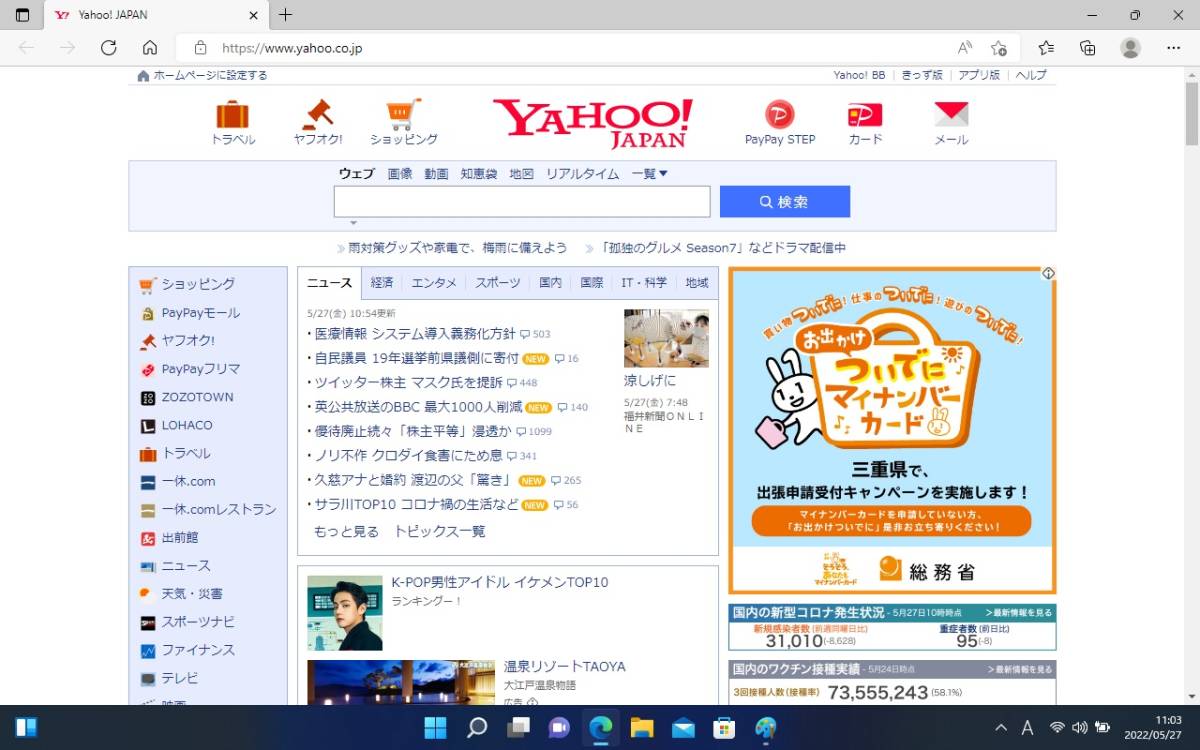Select the 国際 news tab
Viewport: 1200px width, 750px height.
click(592, 283)
